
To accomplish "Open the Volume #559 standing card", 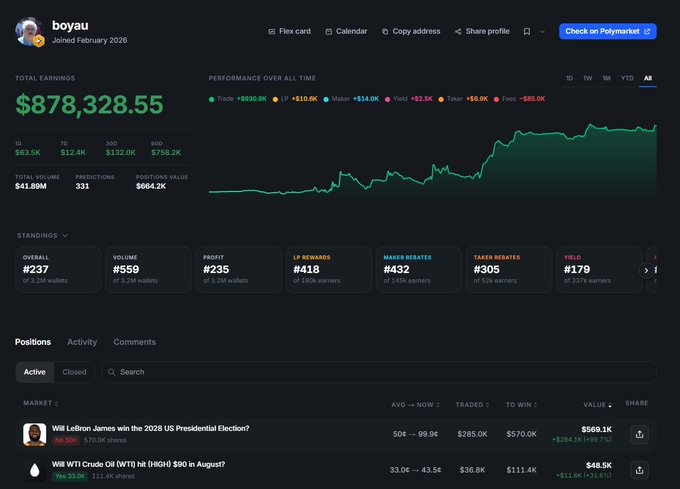I will pos(148,269).
